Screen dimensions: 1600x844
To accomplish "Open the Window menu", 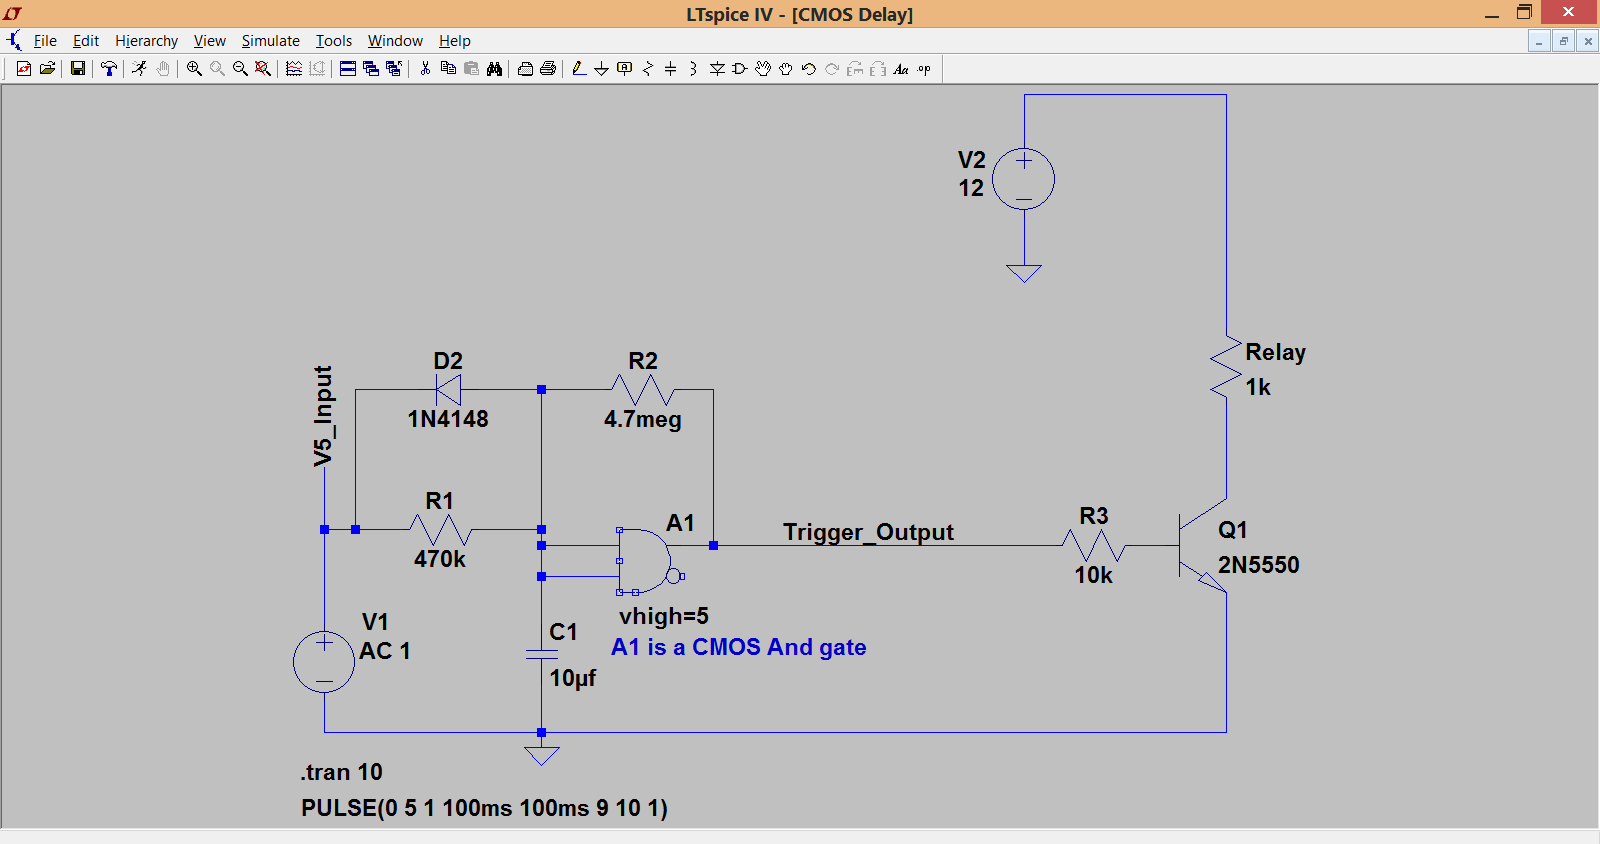I will click(395, 41).
